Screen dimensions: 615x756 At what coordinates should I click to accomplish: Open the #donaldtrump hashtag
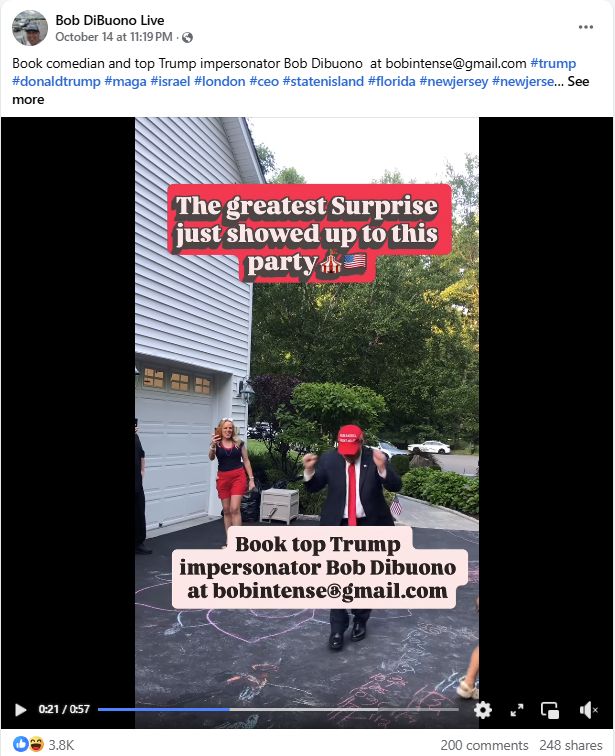(56, 81)
